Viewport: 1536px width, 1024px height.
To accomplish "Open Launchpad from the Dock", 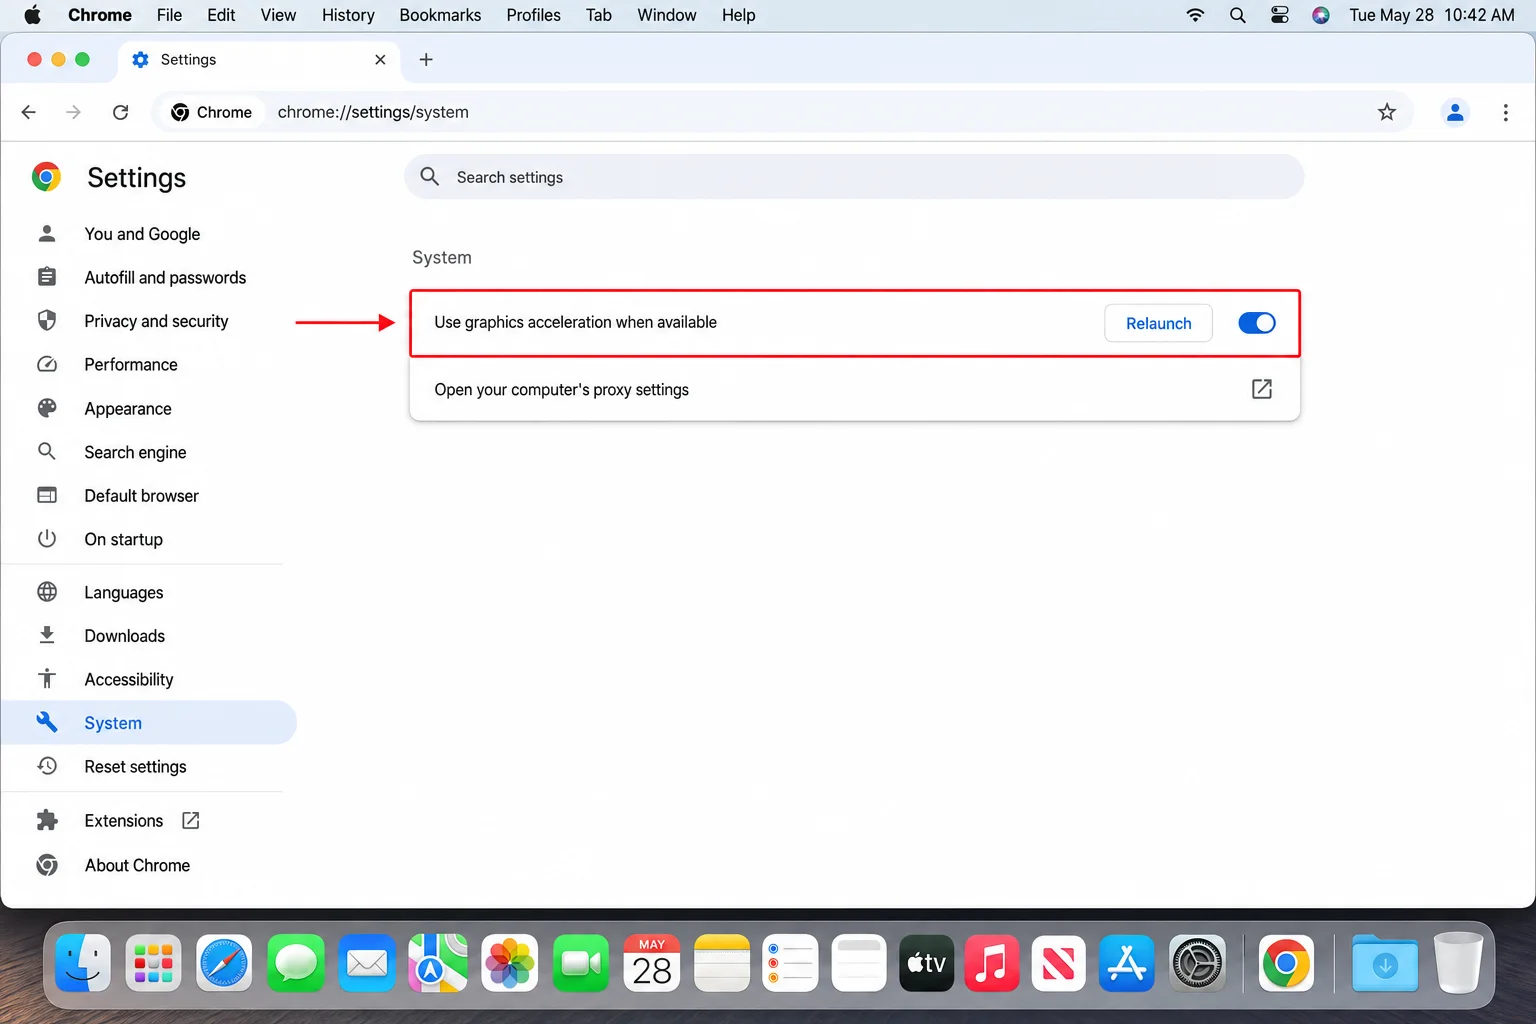I will tap(153, 963).
